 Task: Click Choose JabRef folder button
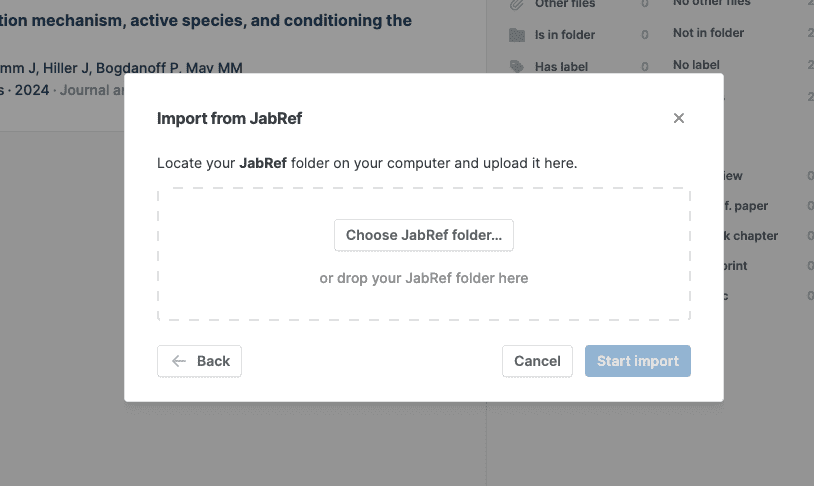click(x=424, y=235)
